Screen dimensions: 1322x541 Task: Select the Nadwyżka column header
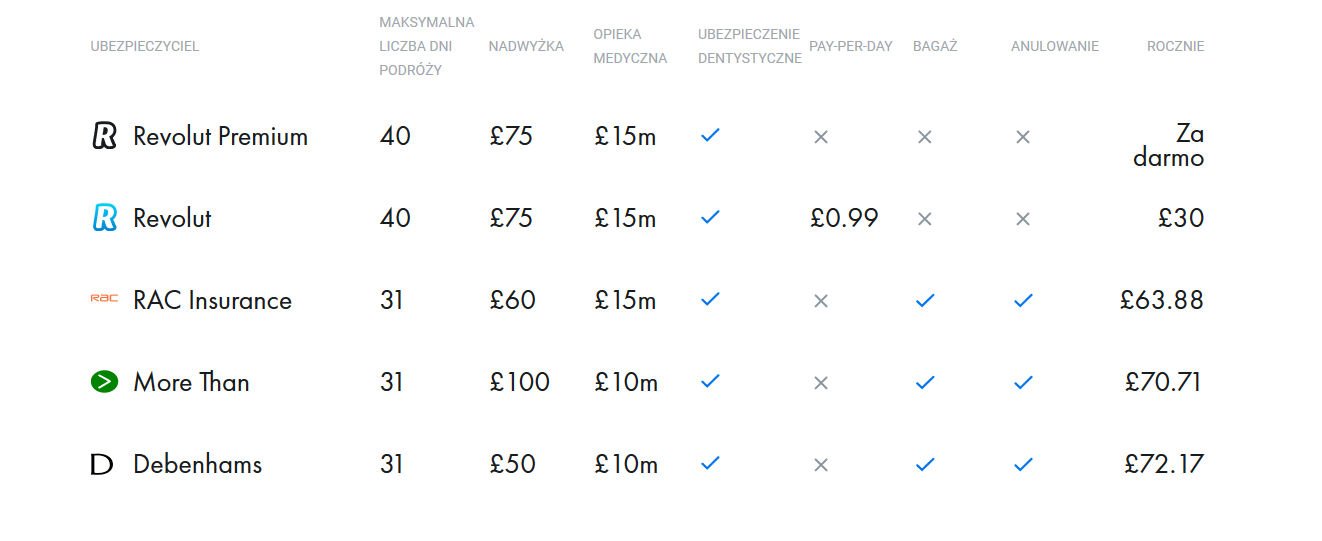(x=526, y=46)
